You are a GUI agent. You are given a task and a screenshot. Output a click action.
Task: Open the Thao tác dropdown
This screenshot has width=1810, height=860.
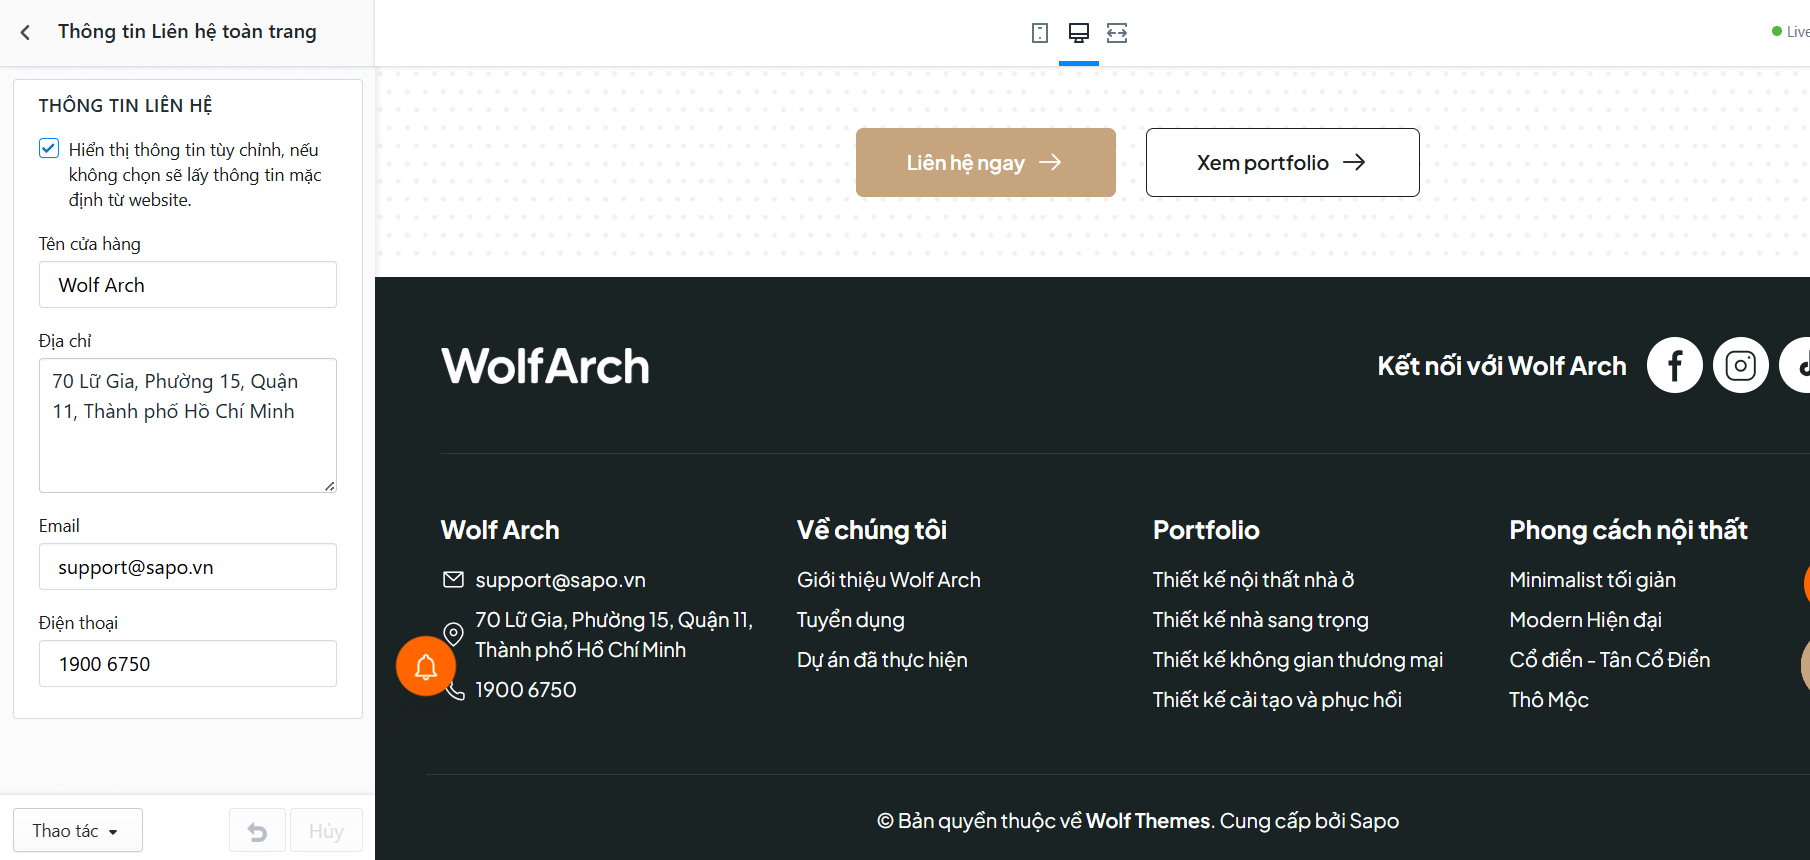pos(77,831)
